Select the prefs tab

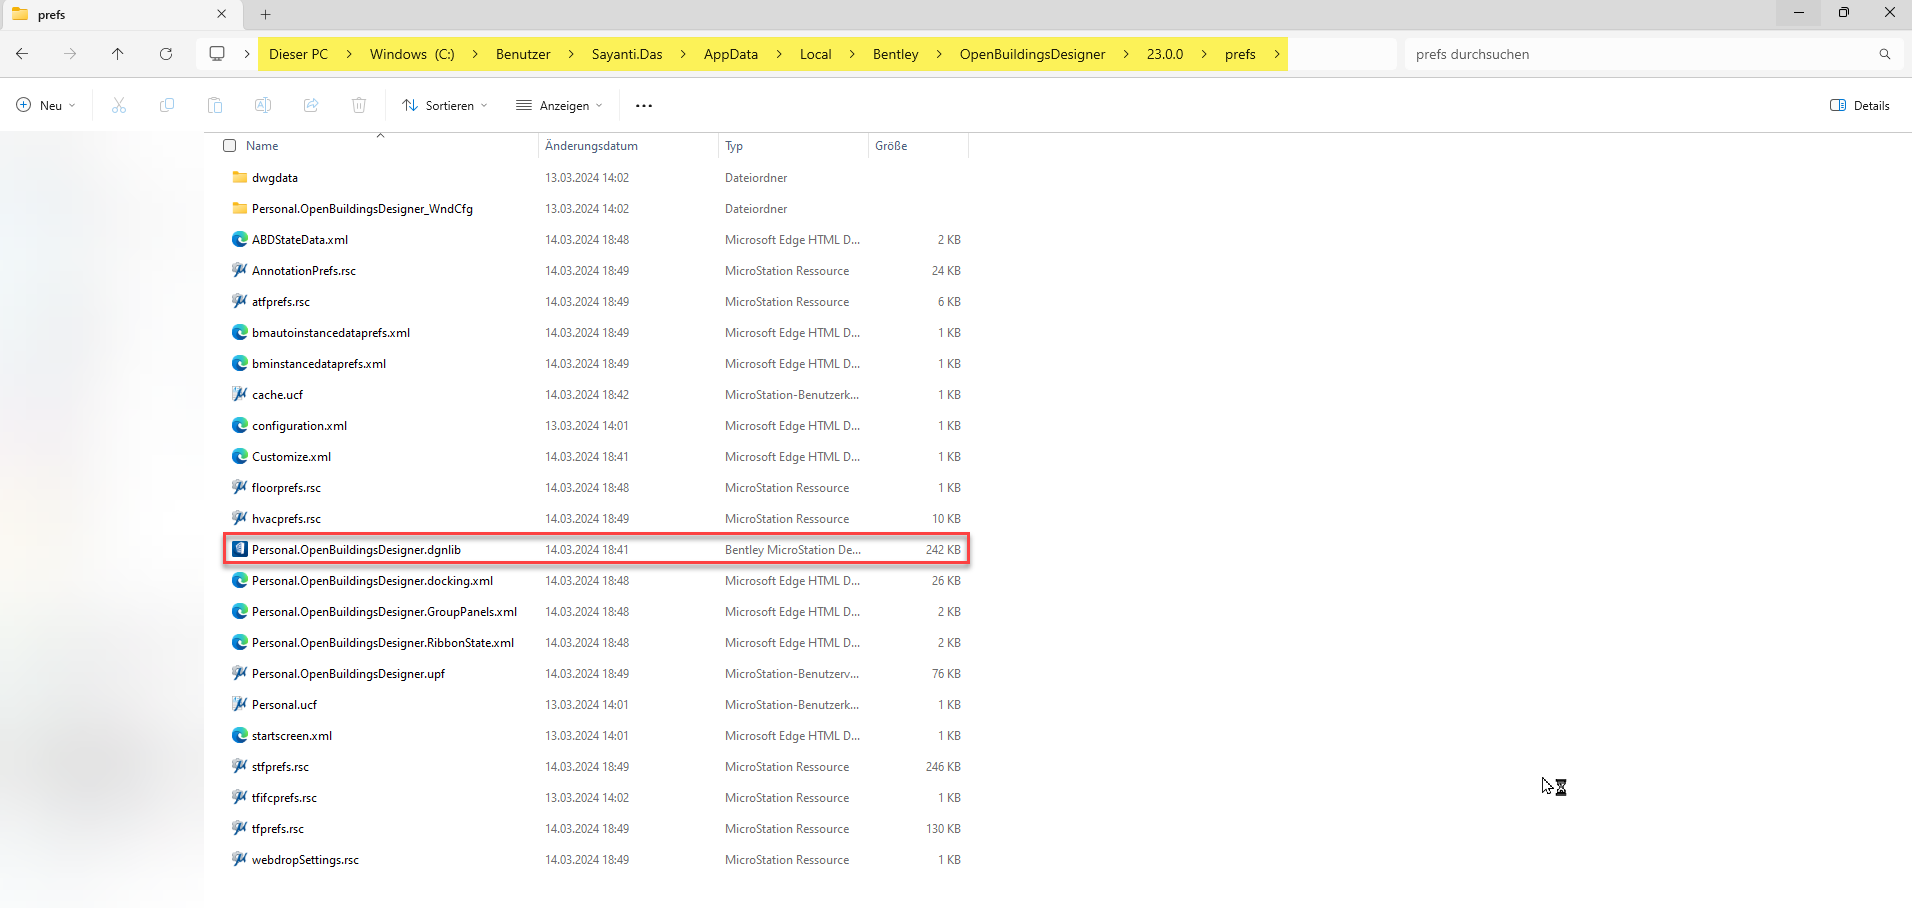coord(120,14)
